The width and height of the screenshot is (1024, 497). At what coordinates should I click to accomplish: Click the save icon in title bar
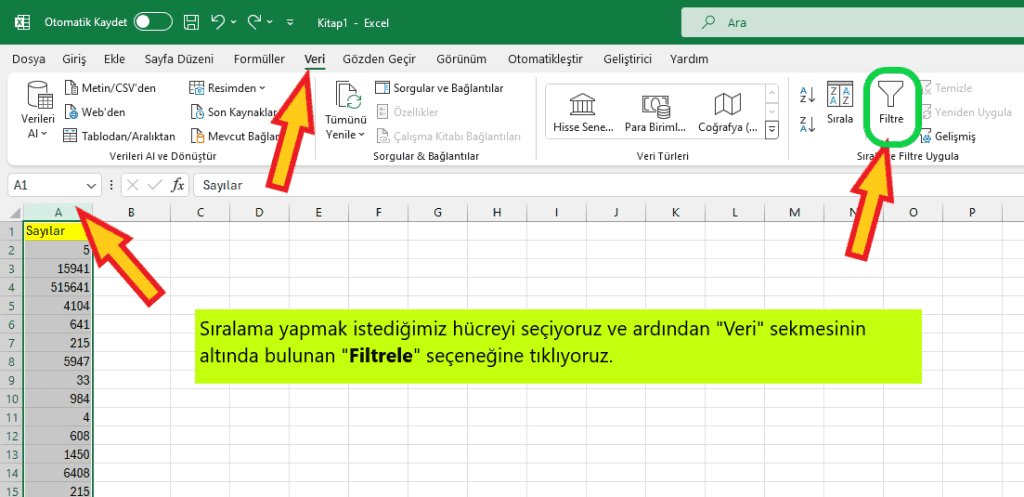189,20
